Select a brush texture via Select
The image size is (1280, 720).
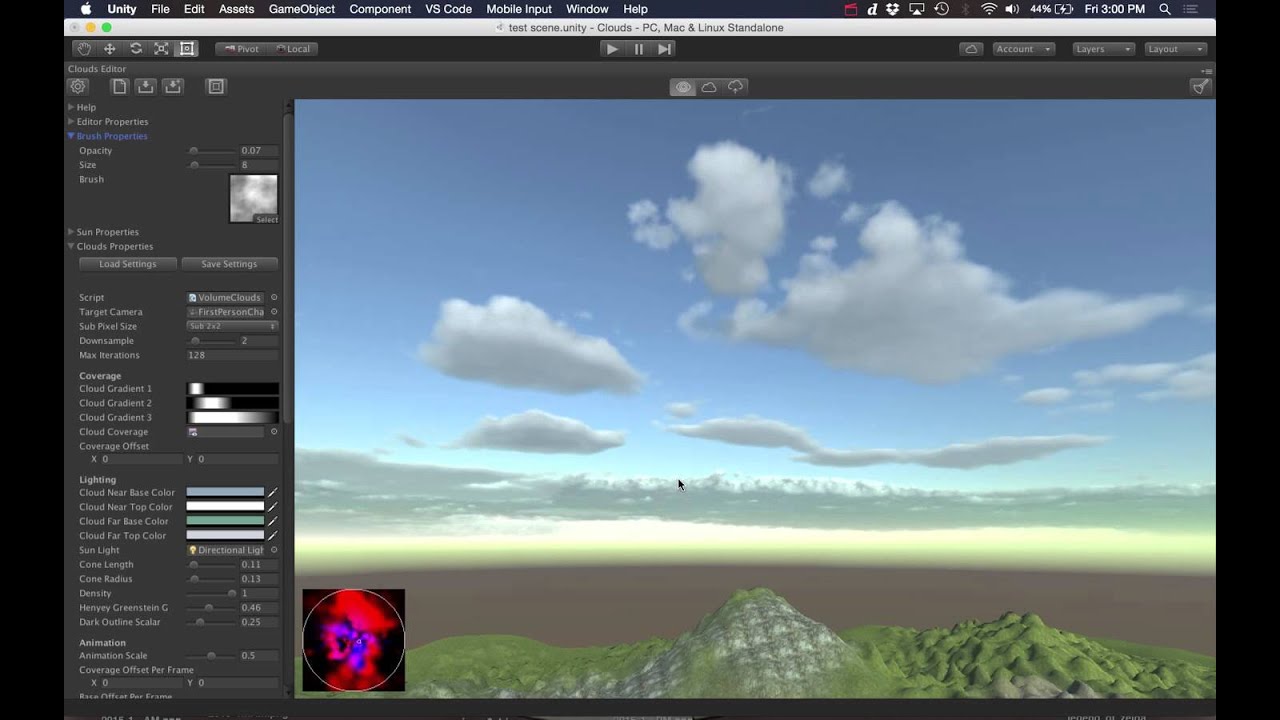[267, 219]
